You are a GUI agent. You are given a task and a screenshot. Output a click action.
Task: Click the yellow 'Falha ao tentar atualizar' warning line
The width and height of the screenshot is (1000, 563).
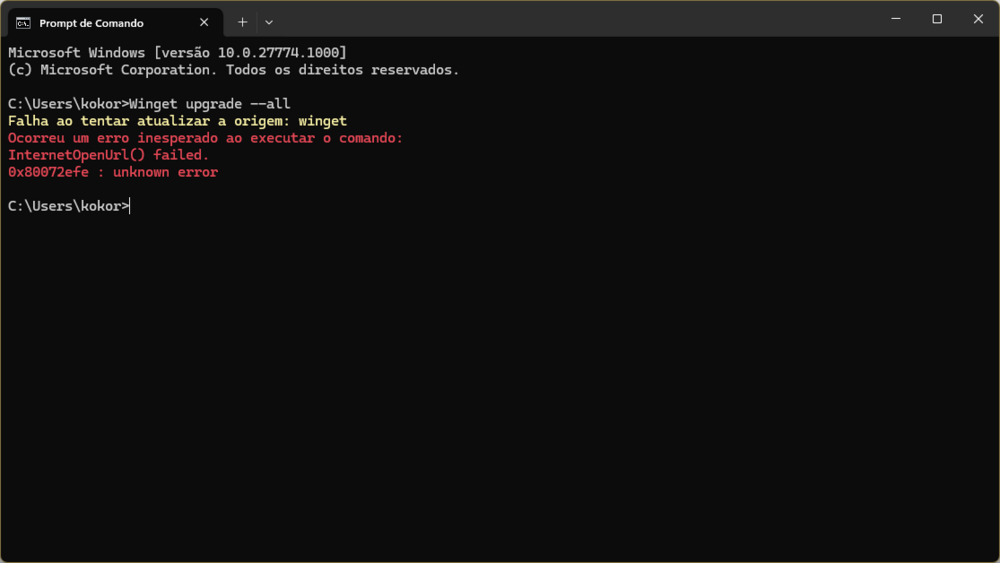pos(177,121)
